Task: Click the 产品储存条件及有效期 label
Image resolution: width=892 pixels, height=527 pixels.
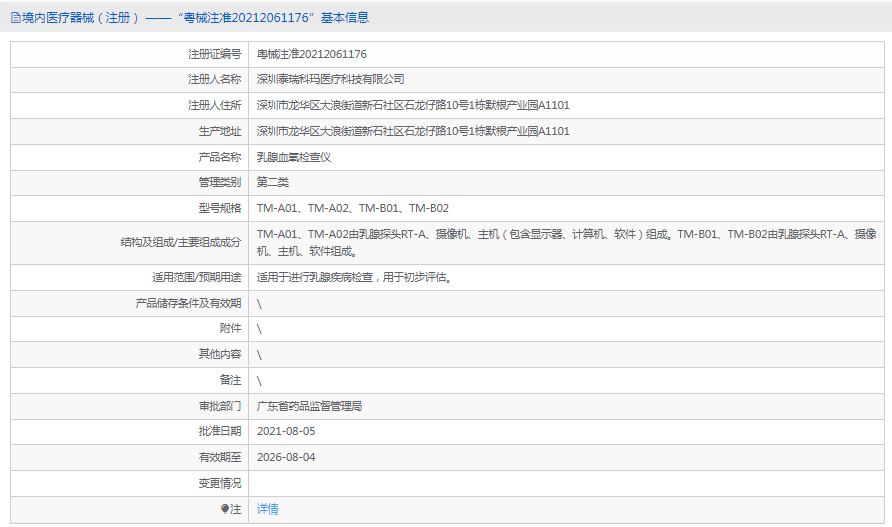Action: coord(188,303)
